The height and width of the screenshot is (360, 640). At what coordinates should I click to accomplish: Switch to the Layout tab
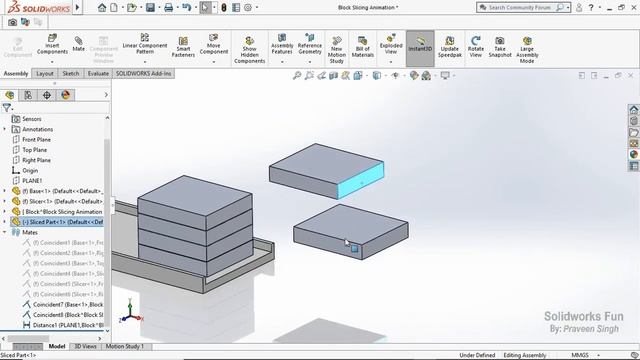[45, 73]
